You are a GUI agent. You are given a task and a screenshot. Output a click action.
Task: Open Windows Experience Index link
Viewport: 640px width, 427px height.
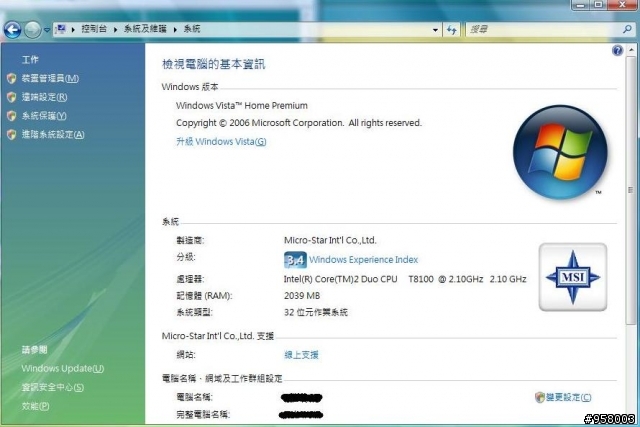(364, 260)
